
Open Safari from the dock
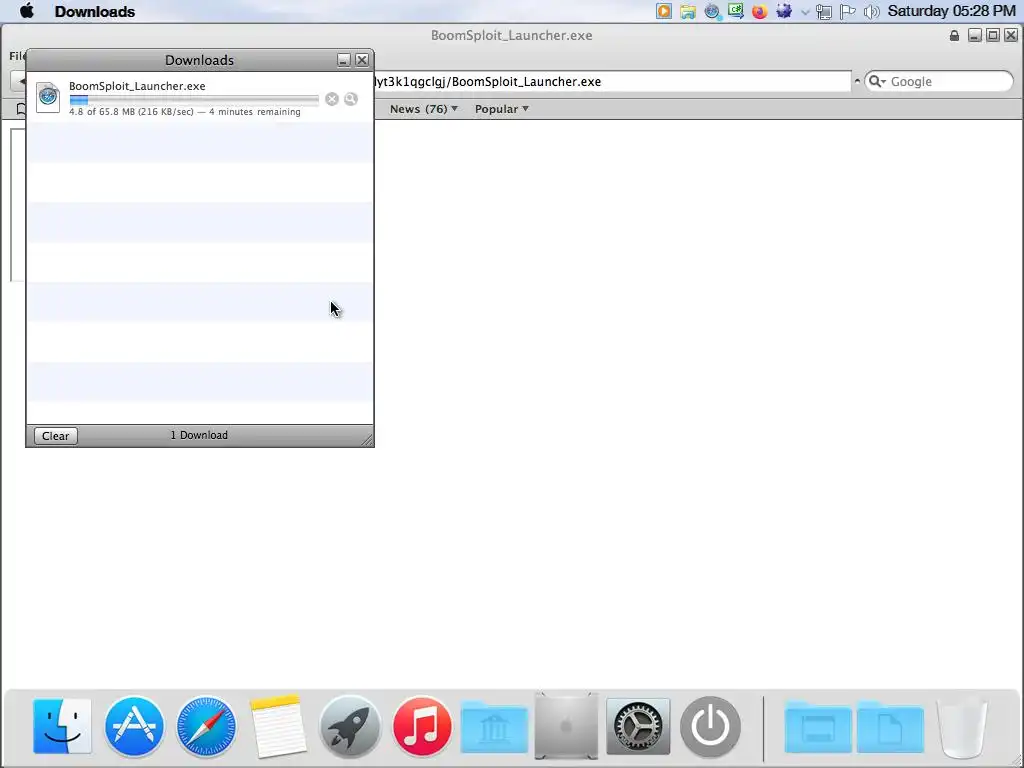[x=206, y=726]
